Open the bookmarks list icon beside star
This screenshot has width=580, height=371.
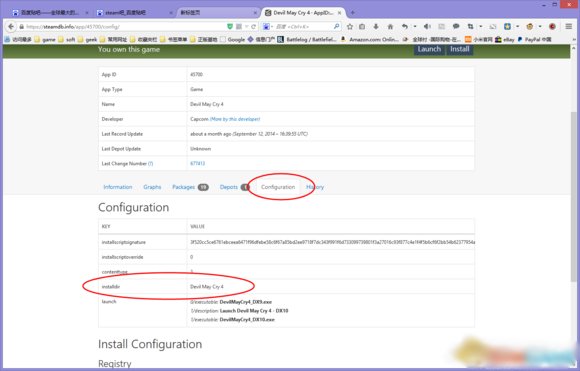point(362,27)
